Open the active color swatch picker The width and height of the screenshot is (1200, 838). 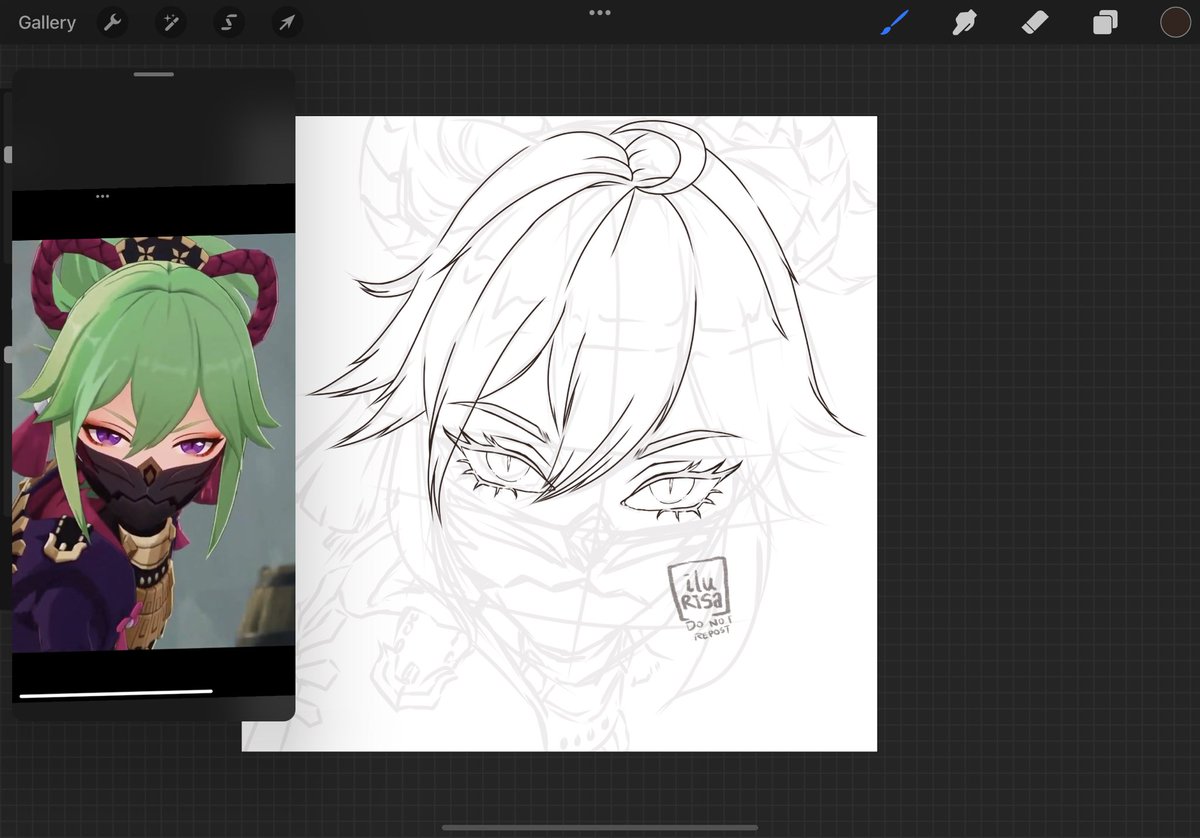(x=1175, y=22)
